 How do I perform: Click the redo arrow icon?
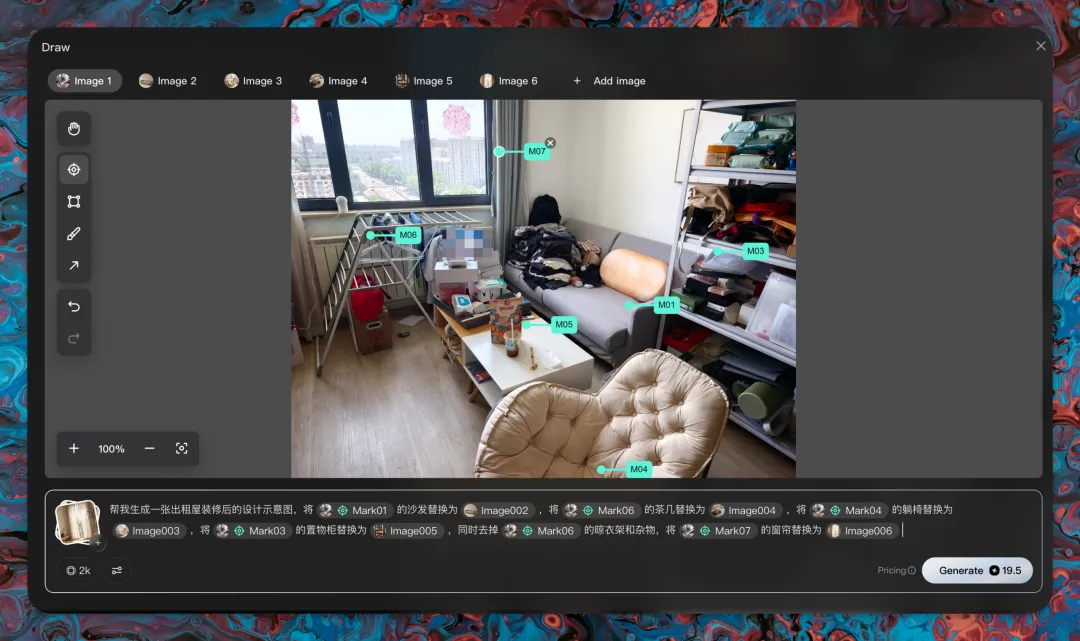[x=74, y=339]
